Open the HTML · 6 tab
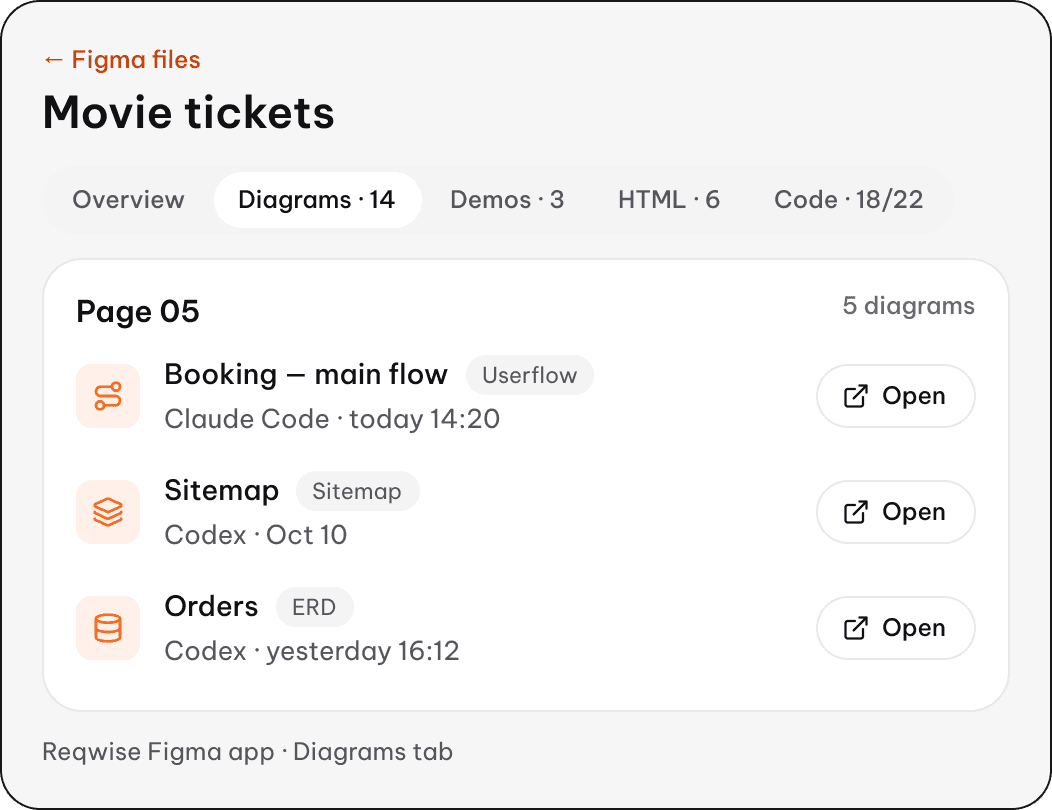Image resolution: width=1052 pixels, height=810 pixels. pos(669,200)
